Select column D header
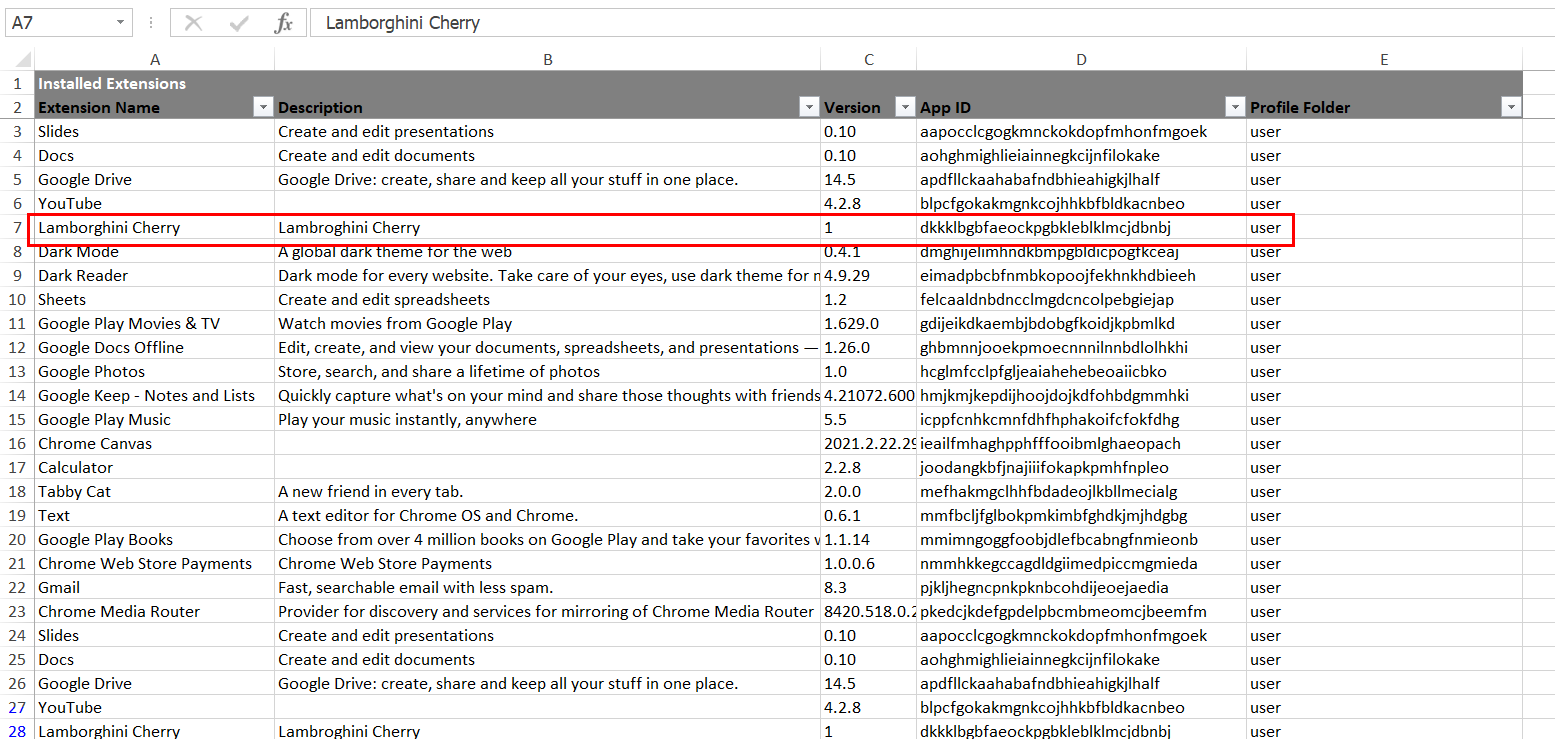1555x739 pixels. 1082,60
